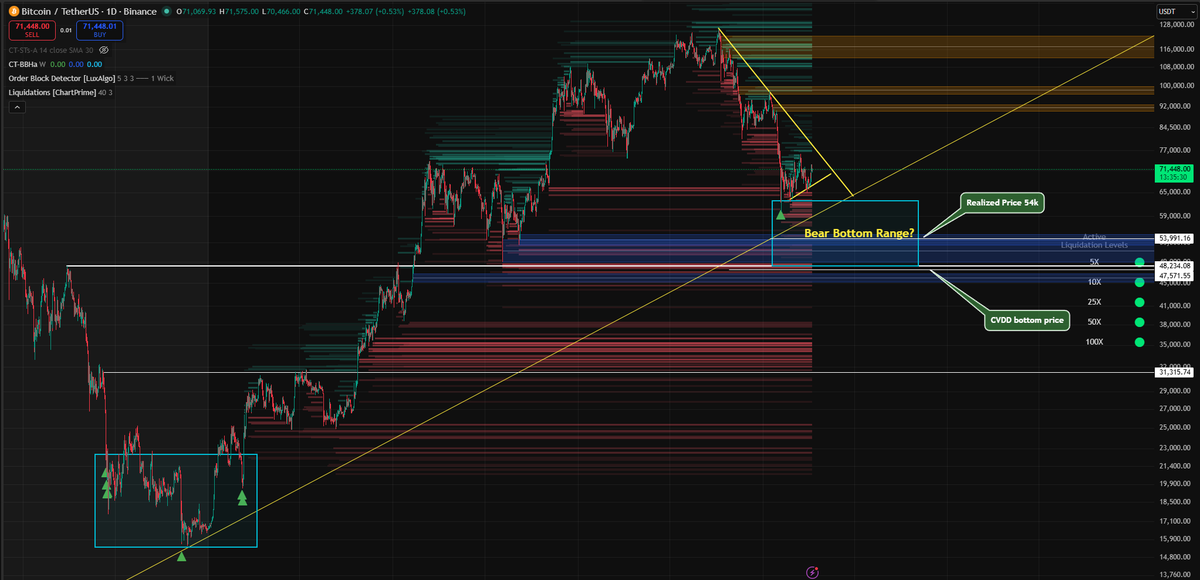Click the 25X liquidation level green dot

[1139, 302]
